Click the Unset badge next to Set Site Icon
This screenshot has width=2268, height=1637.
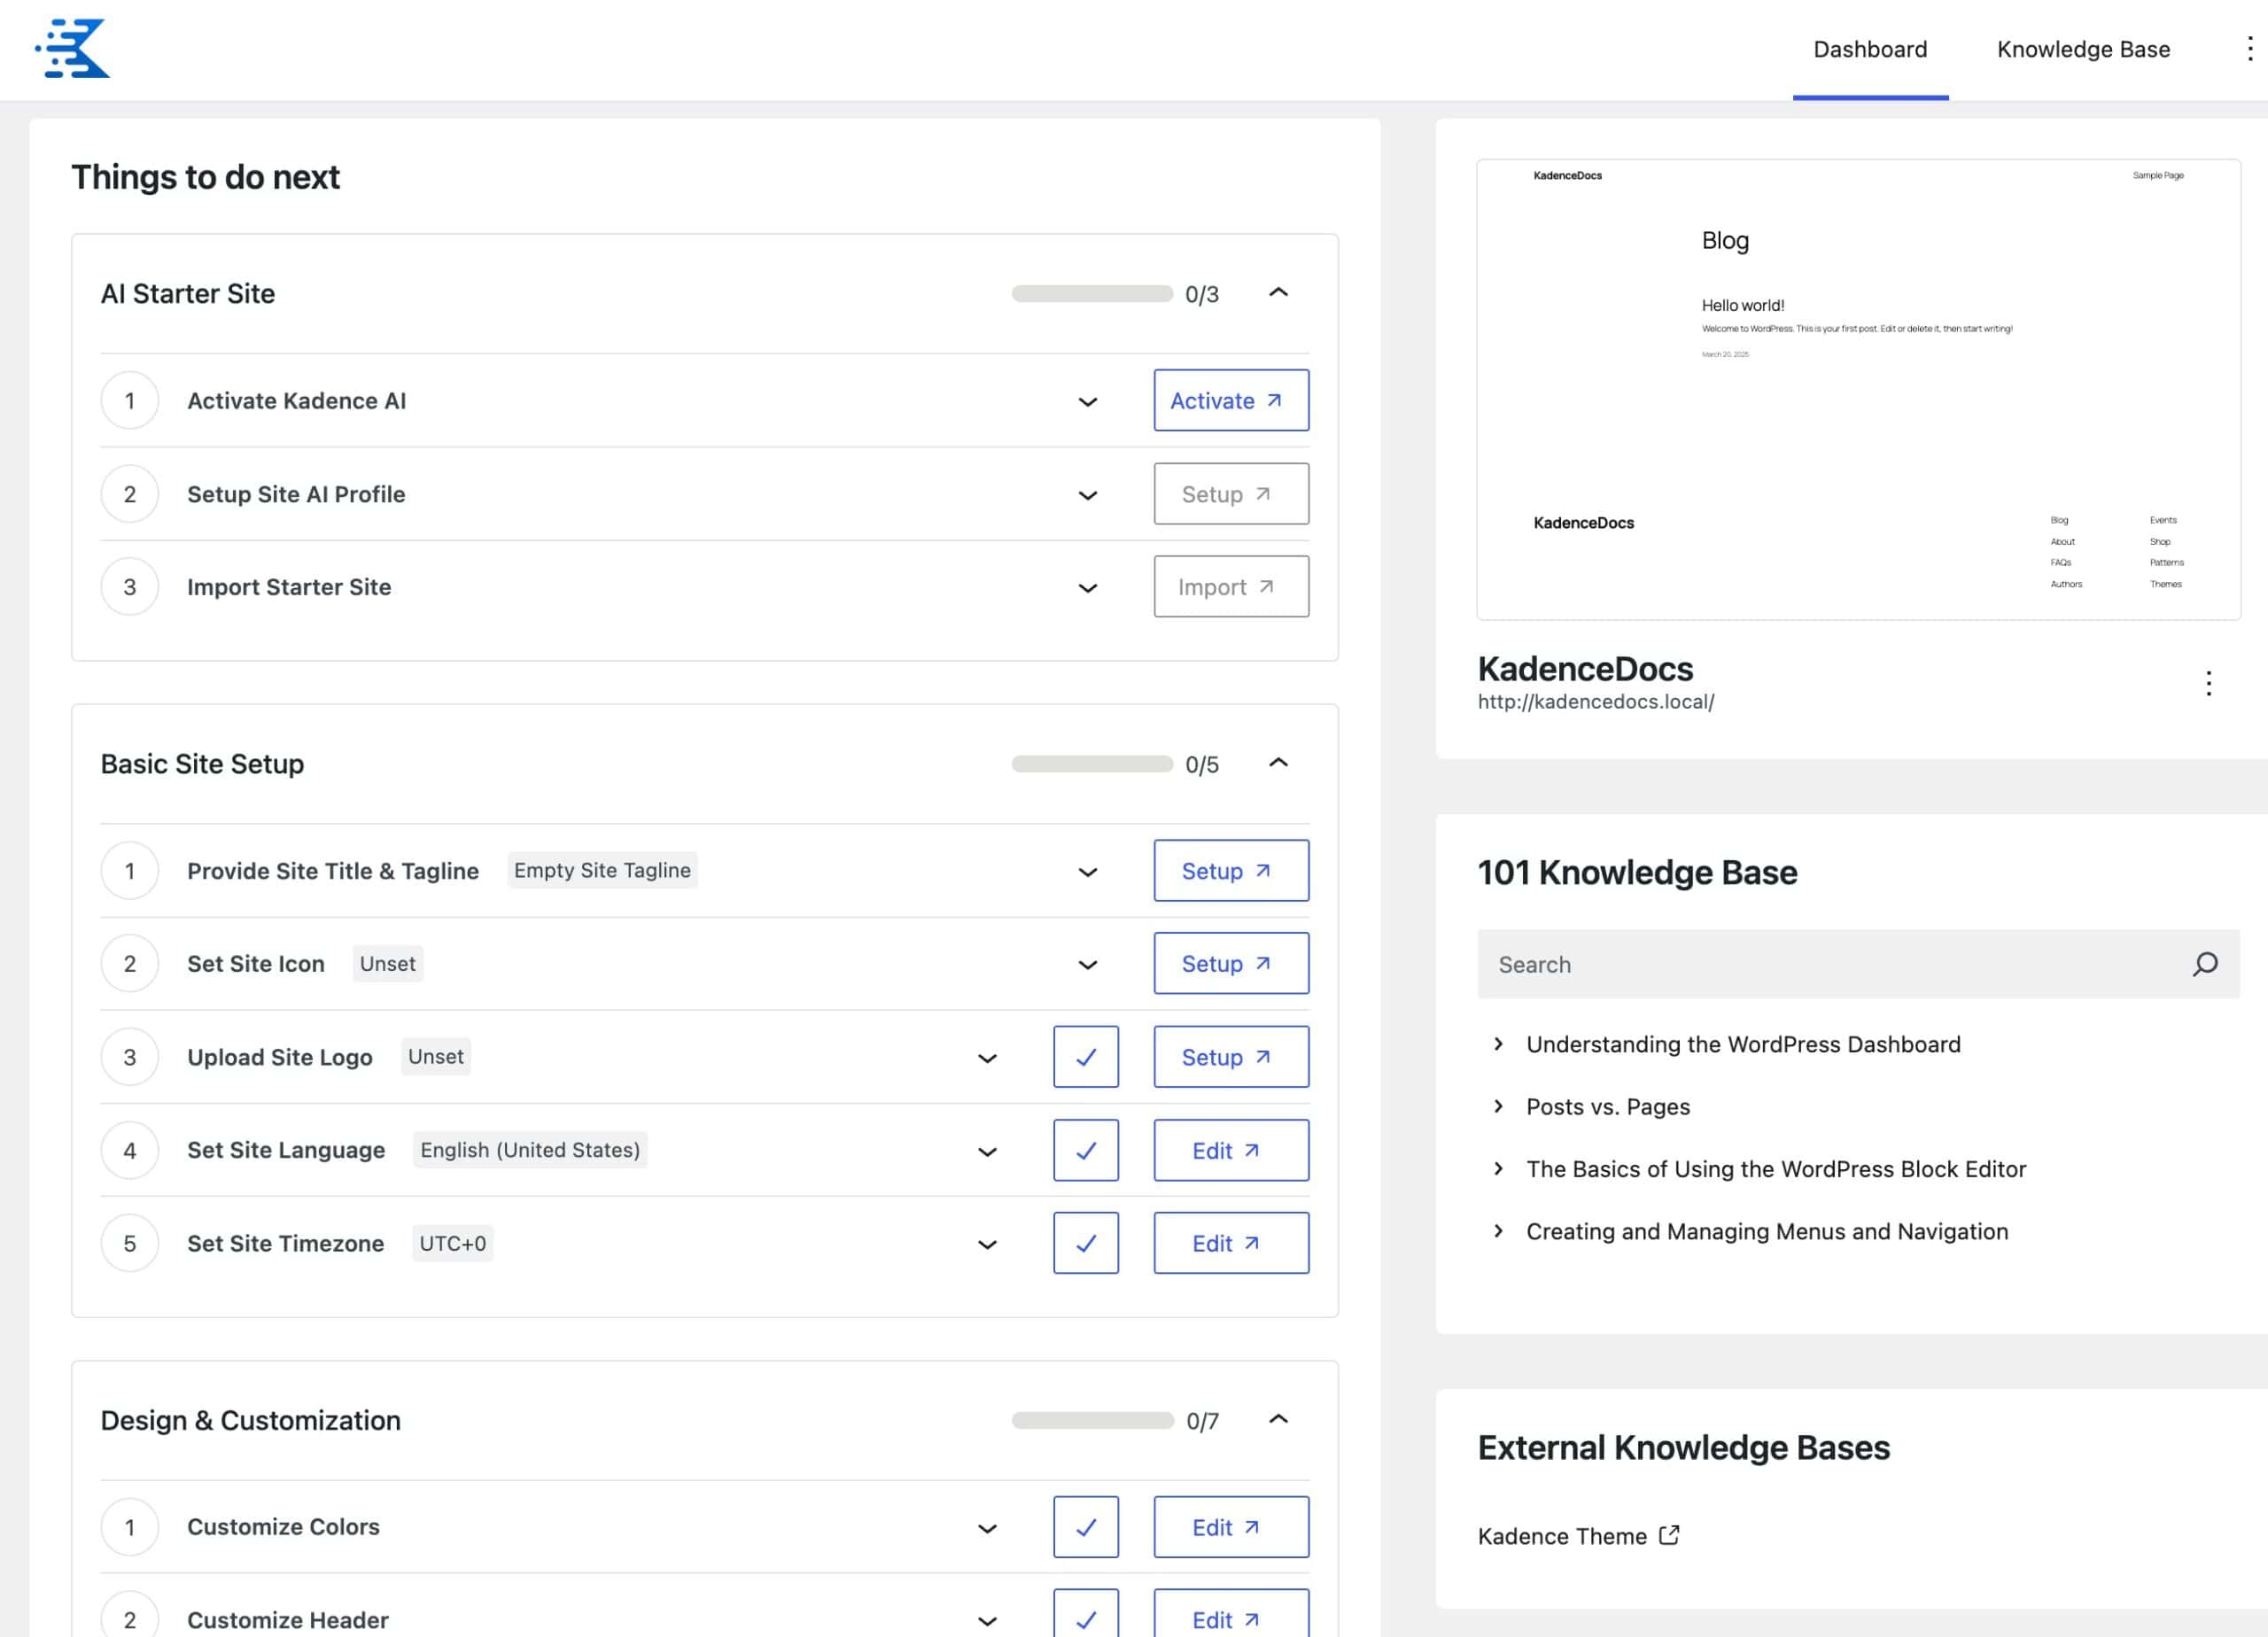pos(388,963)
